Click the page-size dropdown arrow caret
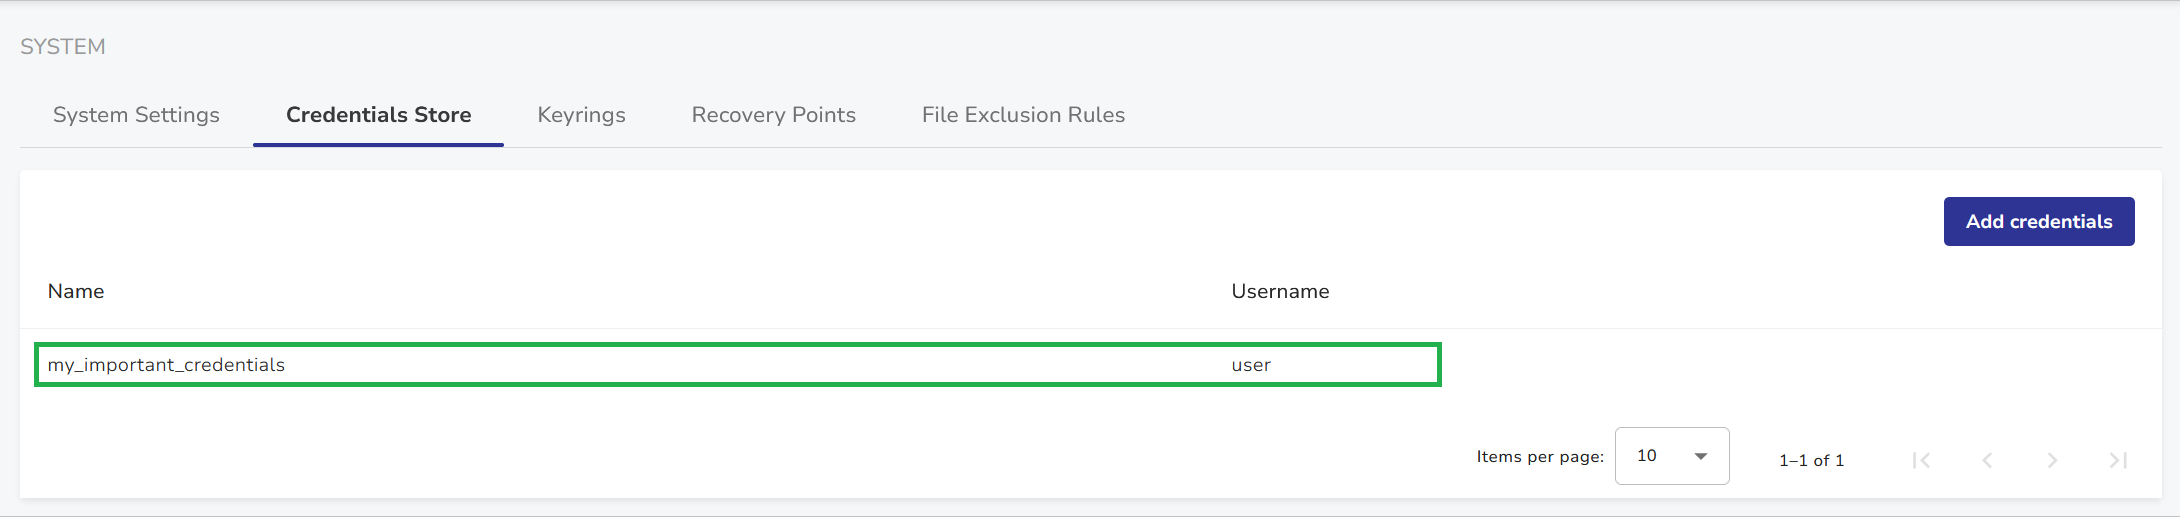 click(1701, 456)
